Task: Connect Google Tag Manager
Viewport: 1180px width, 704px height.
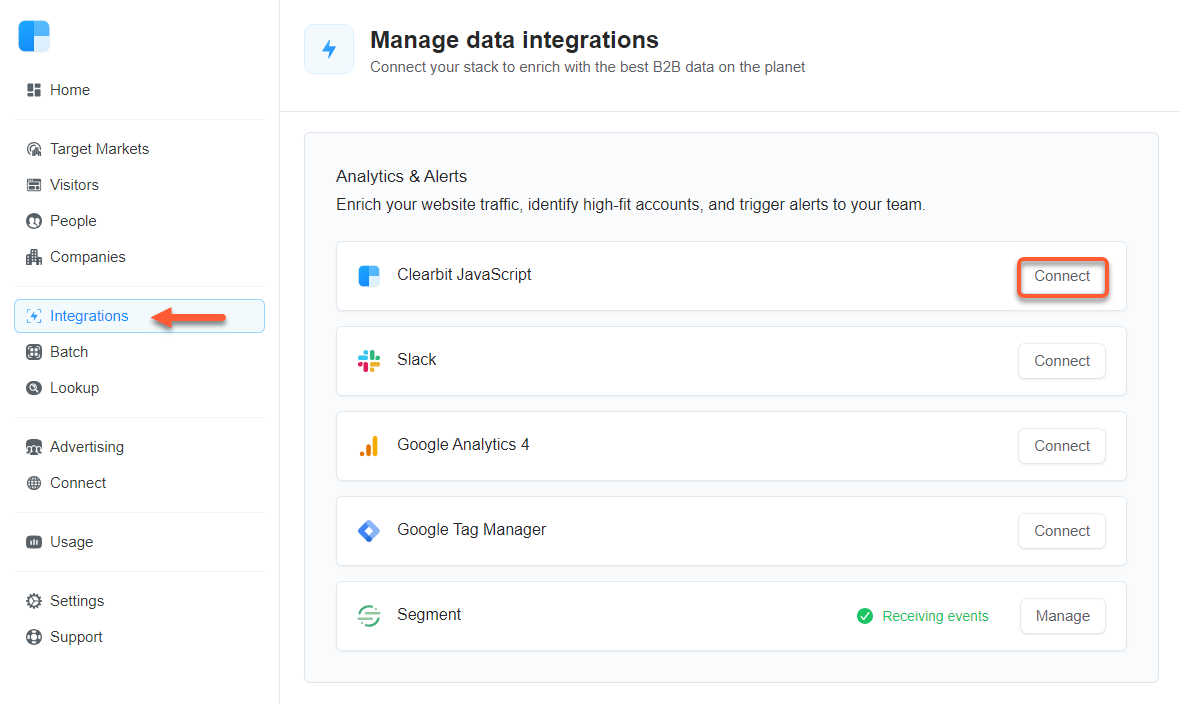Action: click(x=1062, y=532)
